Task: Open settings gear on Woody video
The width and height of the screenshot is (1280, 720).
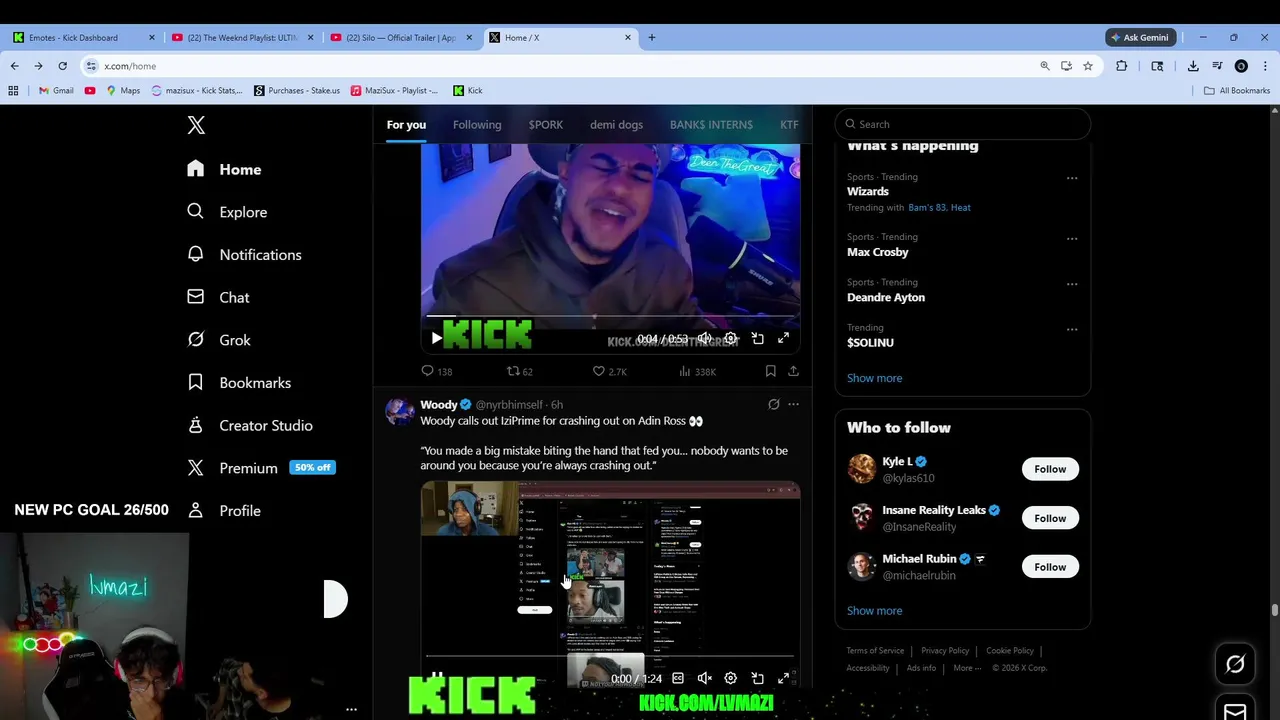Action: point(730,678)
